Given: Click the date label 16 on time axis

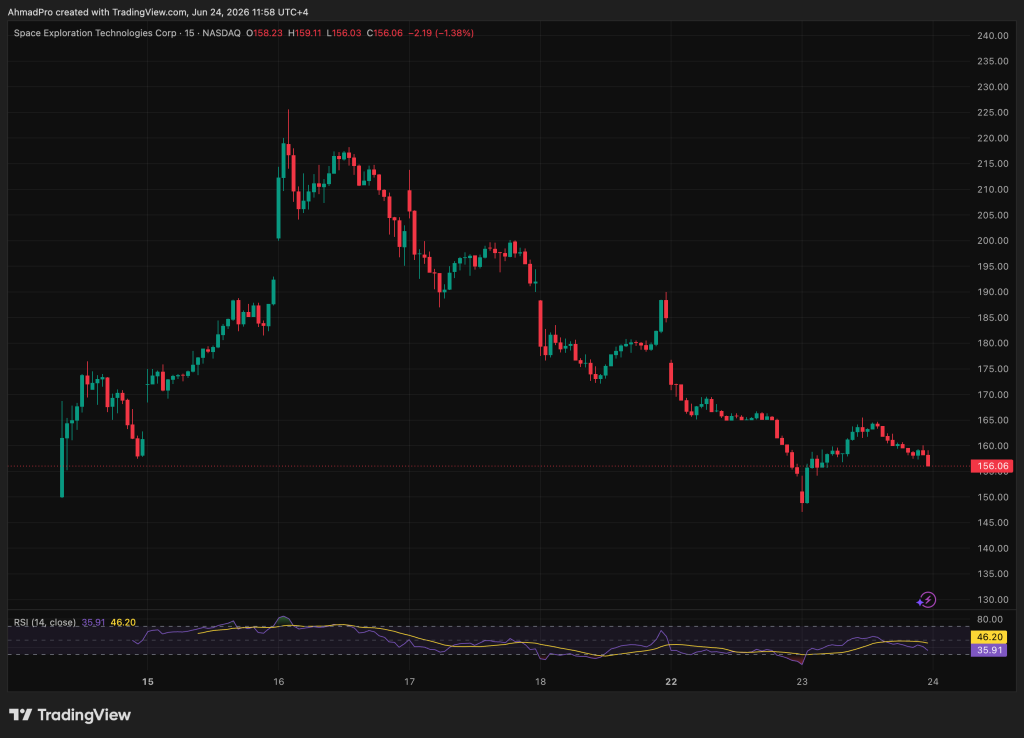Looking at the screenshot, I should point(279,682).
